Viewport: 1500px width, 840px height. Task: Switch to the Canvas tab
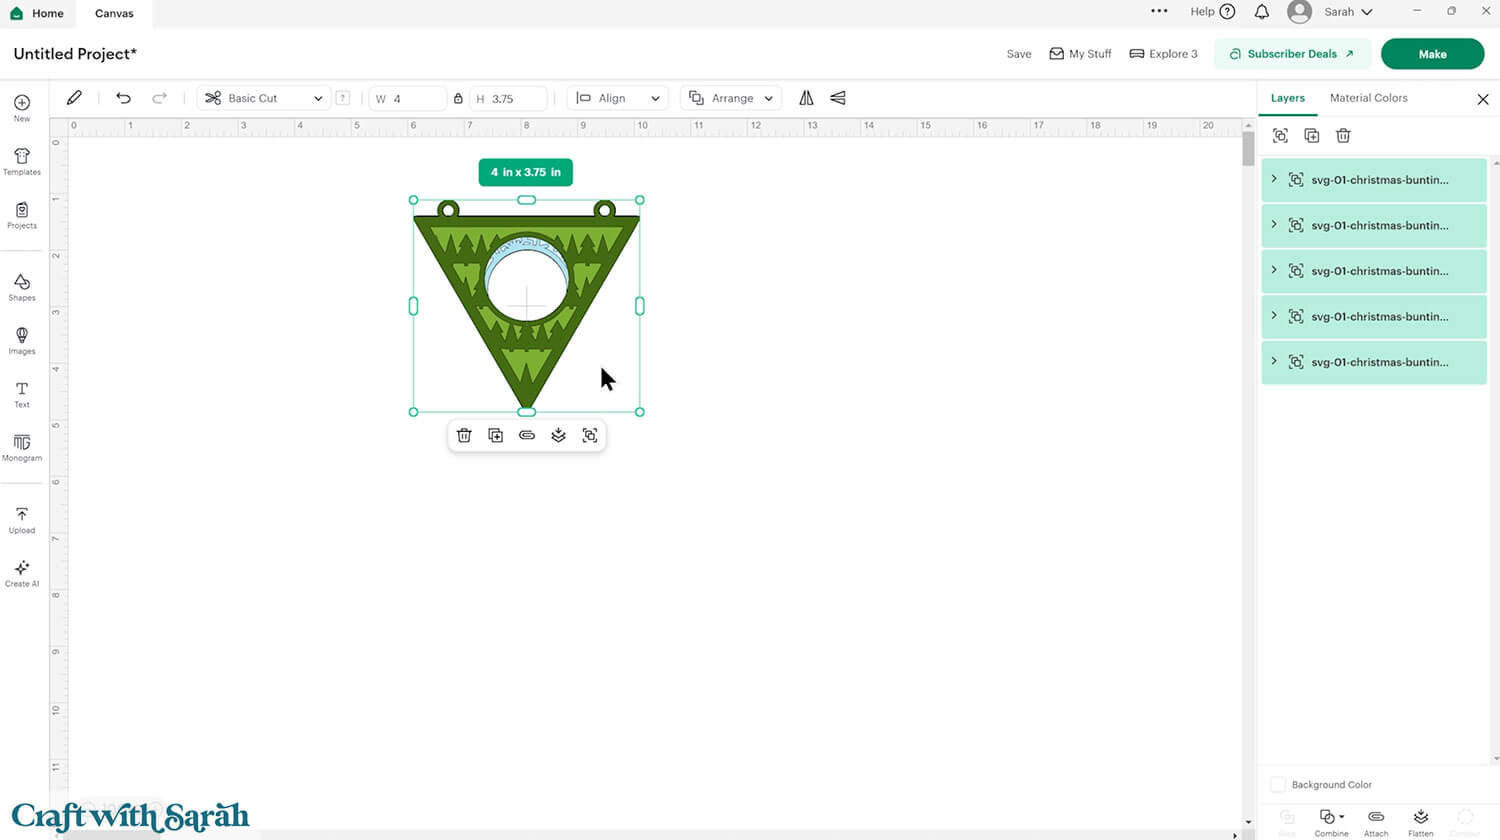tap(113, 13)
